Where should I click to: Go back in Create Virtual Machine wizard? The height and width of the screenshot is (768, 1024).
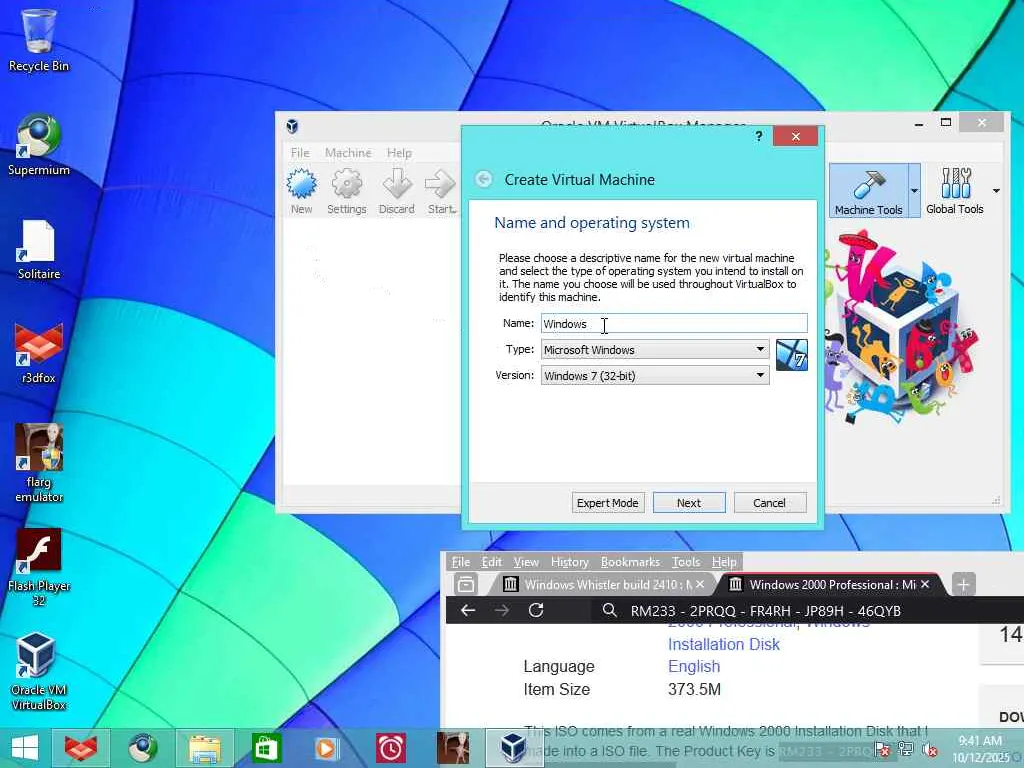(x=484, y=179)
